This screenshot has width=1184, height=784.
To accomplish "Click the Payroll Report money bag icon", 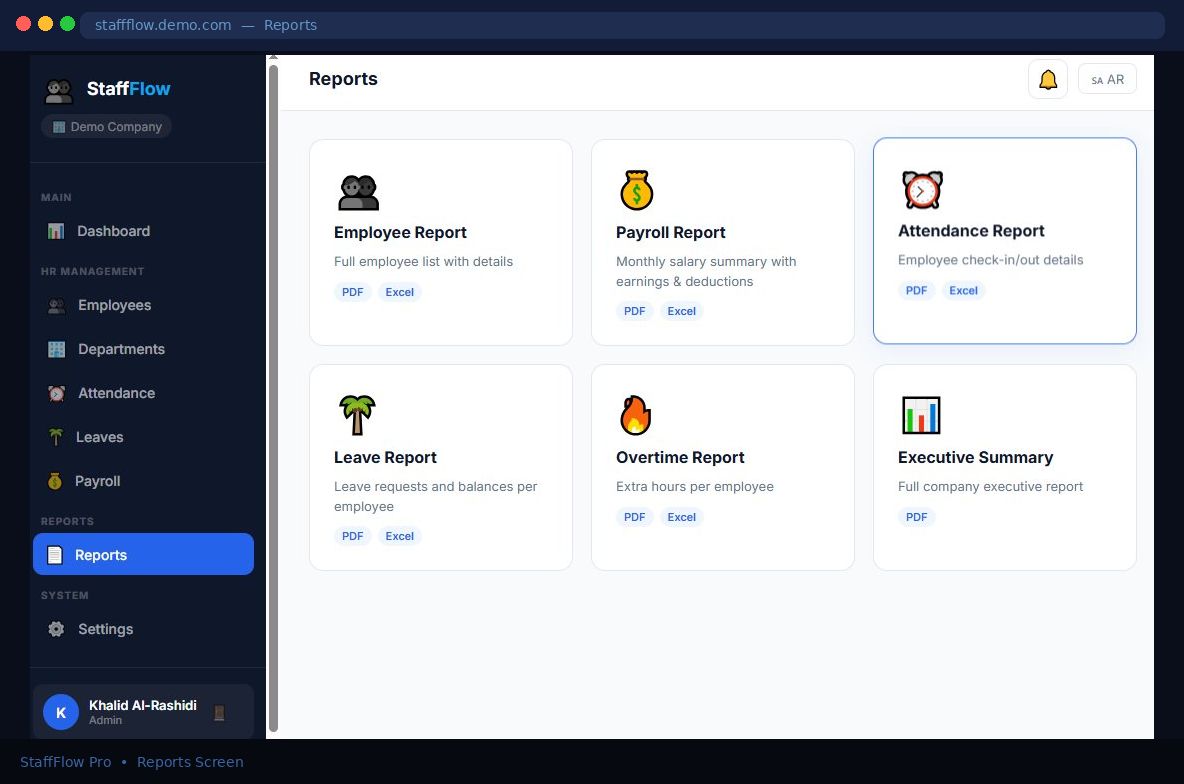I will pos(637,190).
